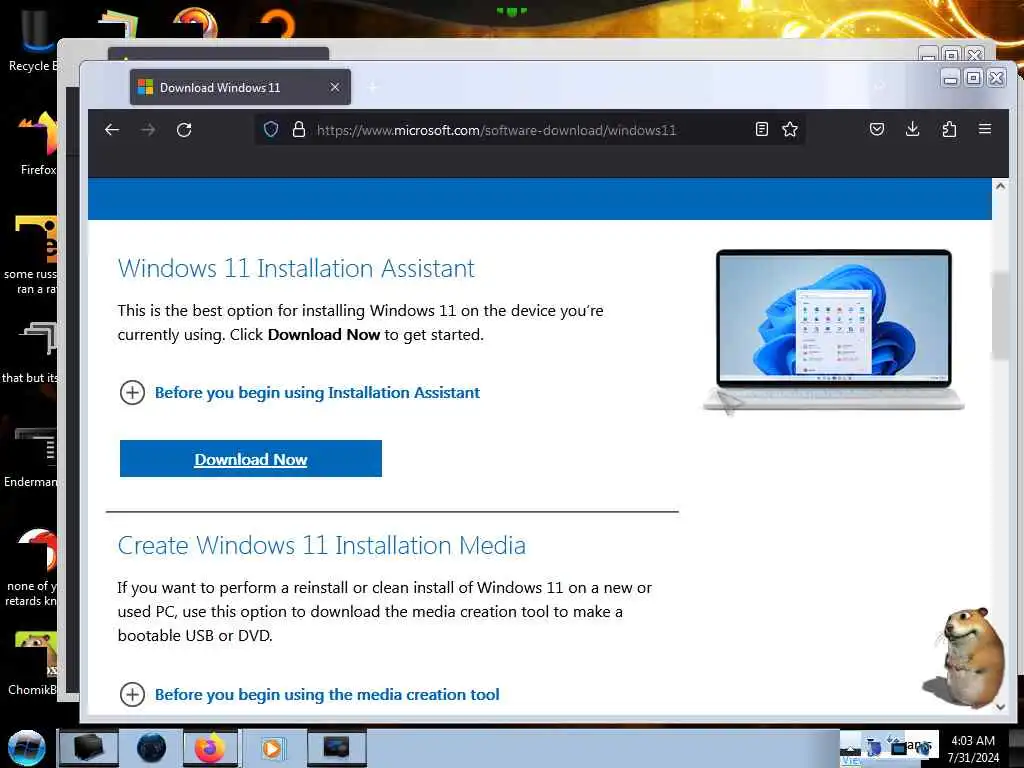Click the taskbar clock showing 4:03 AM
Screen dimensions: 1024x768
pos(973,748)
